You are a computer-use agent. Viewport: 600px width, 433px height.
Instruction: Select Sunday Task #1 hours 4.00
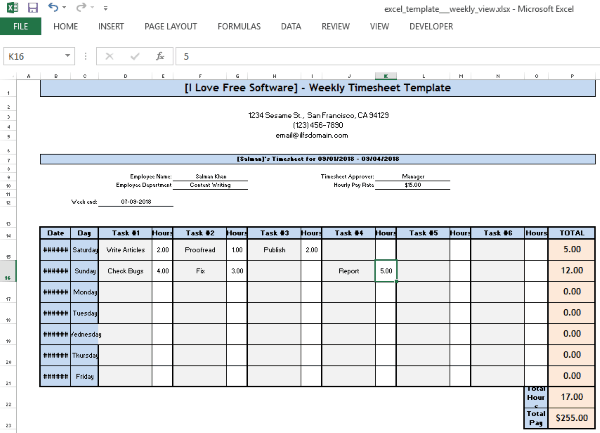pyautogui.click(x=163, y=271)
